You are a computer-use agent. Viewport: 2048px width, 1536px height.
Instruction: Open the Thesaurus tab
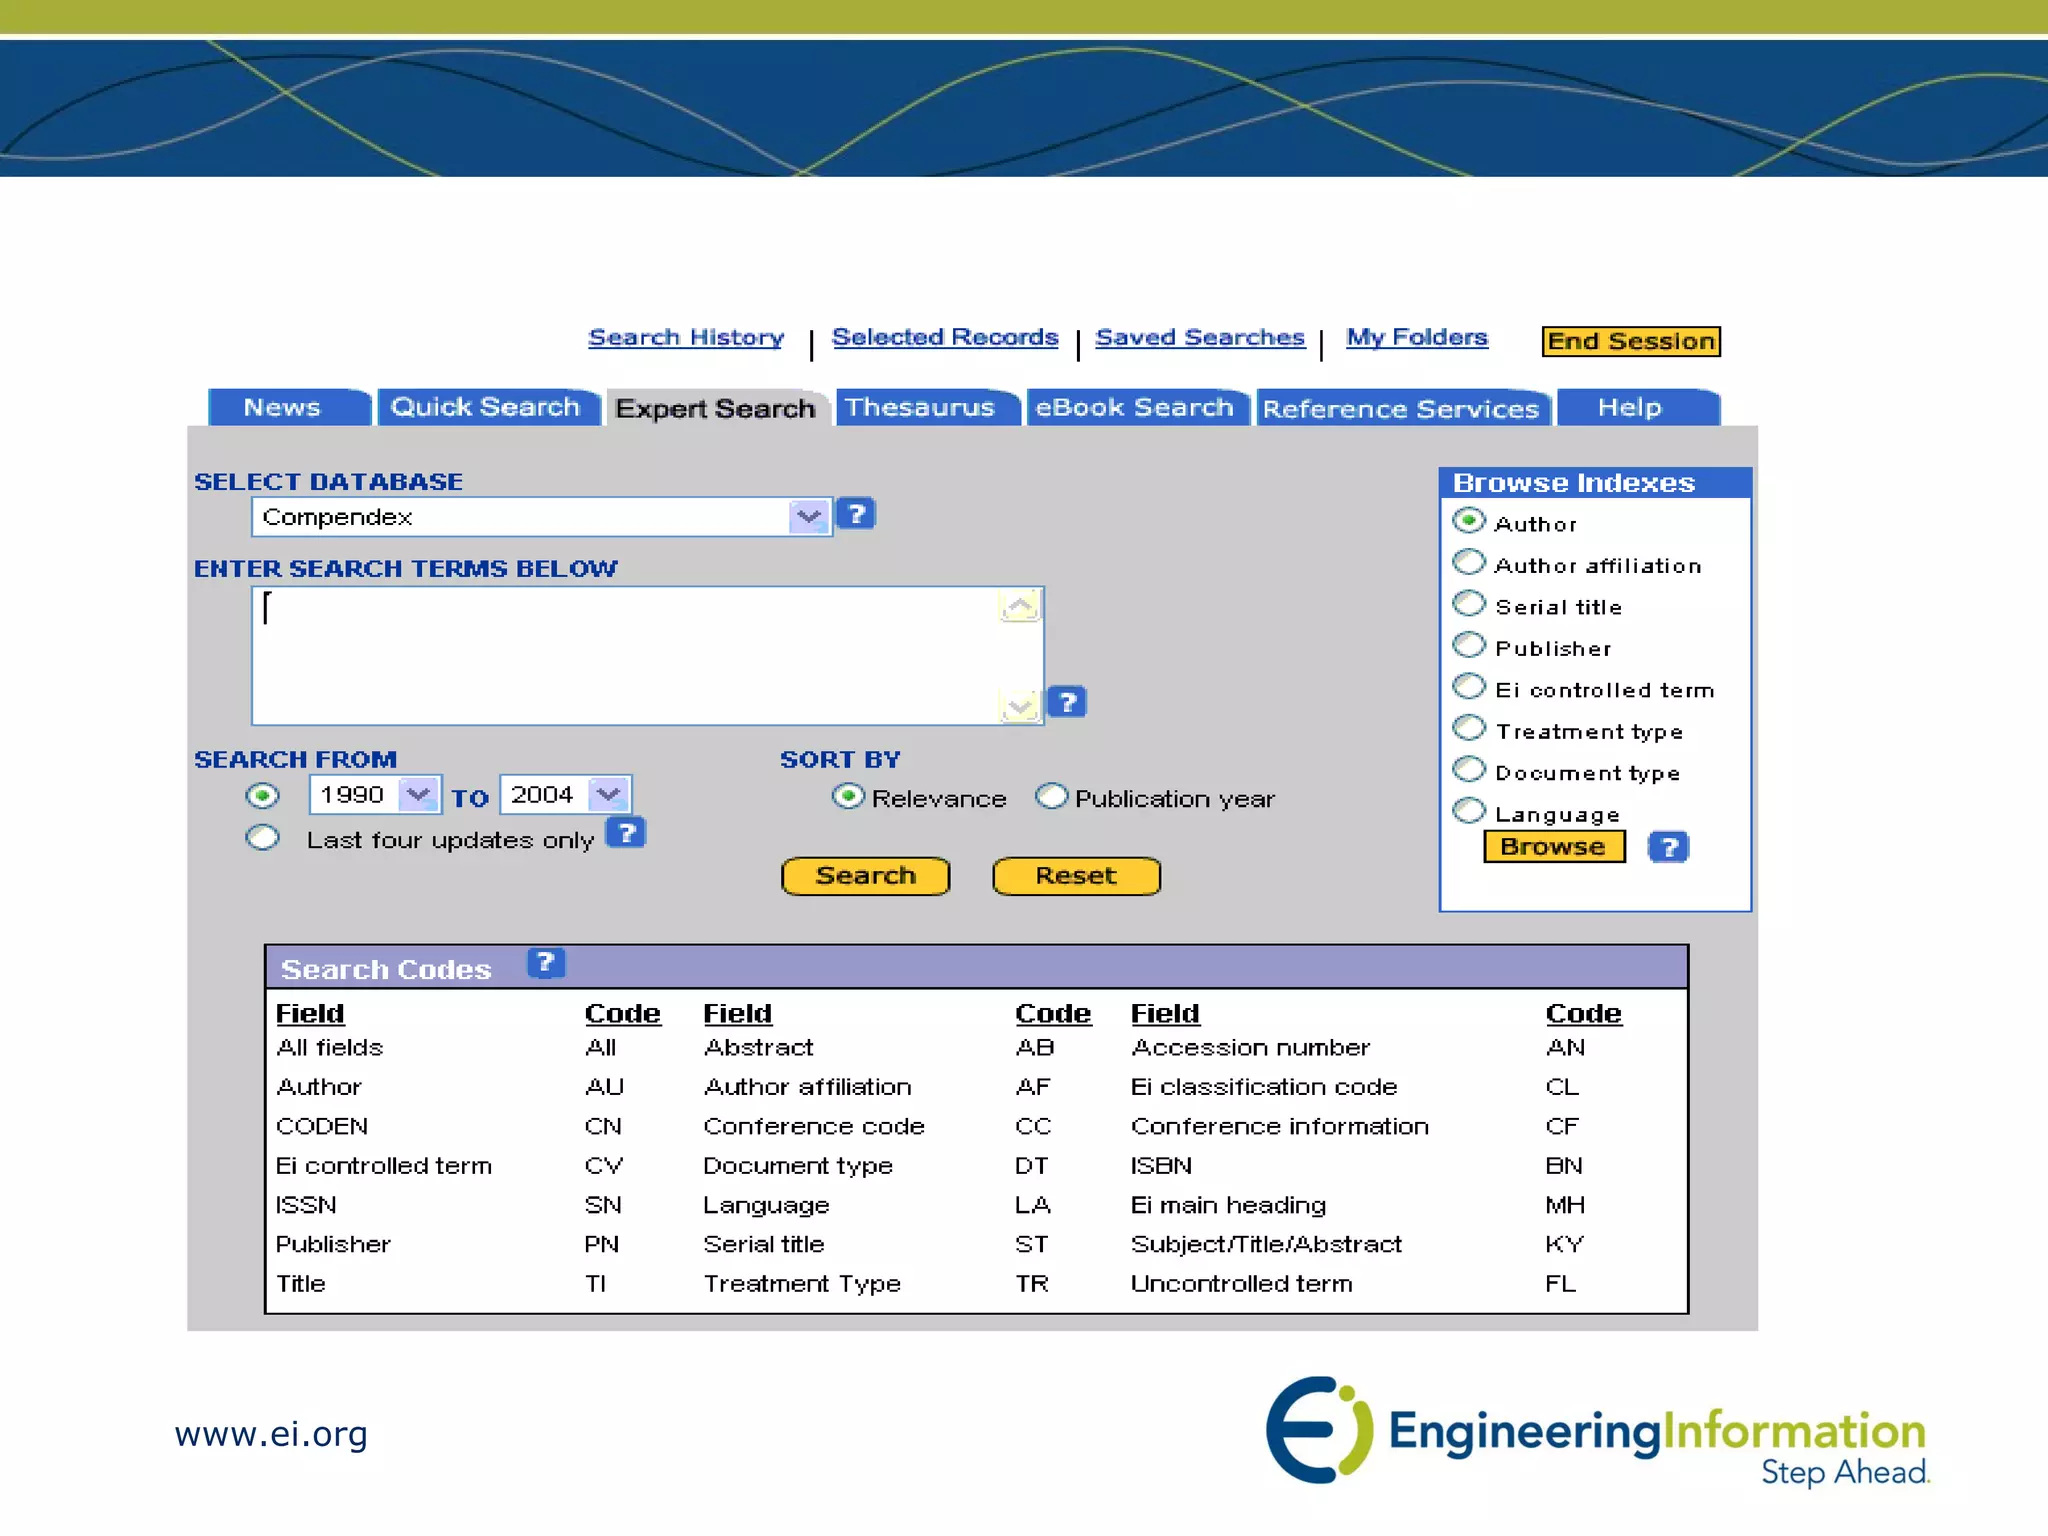pyautogui.click(x=920, y=407)
